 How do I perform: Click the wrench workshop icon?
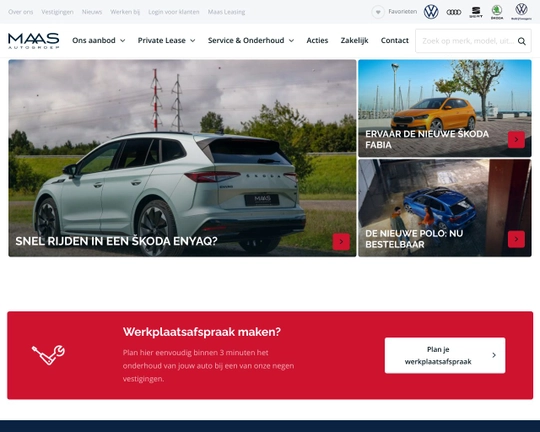pos(49,355)
